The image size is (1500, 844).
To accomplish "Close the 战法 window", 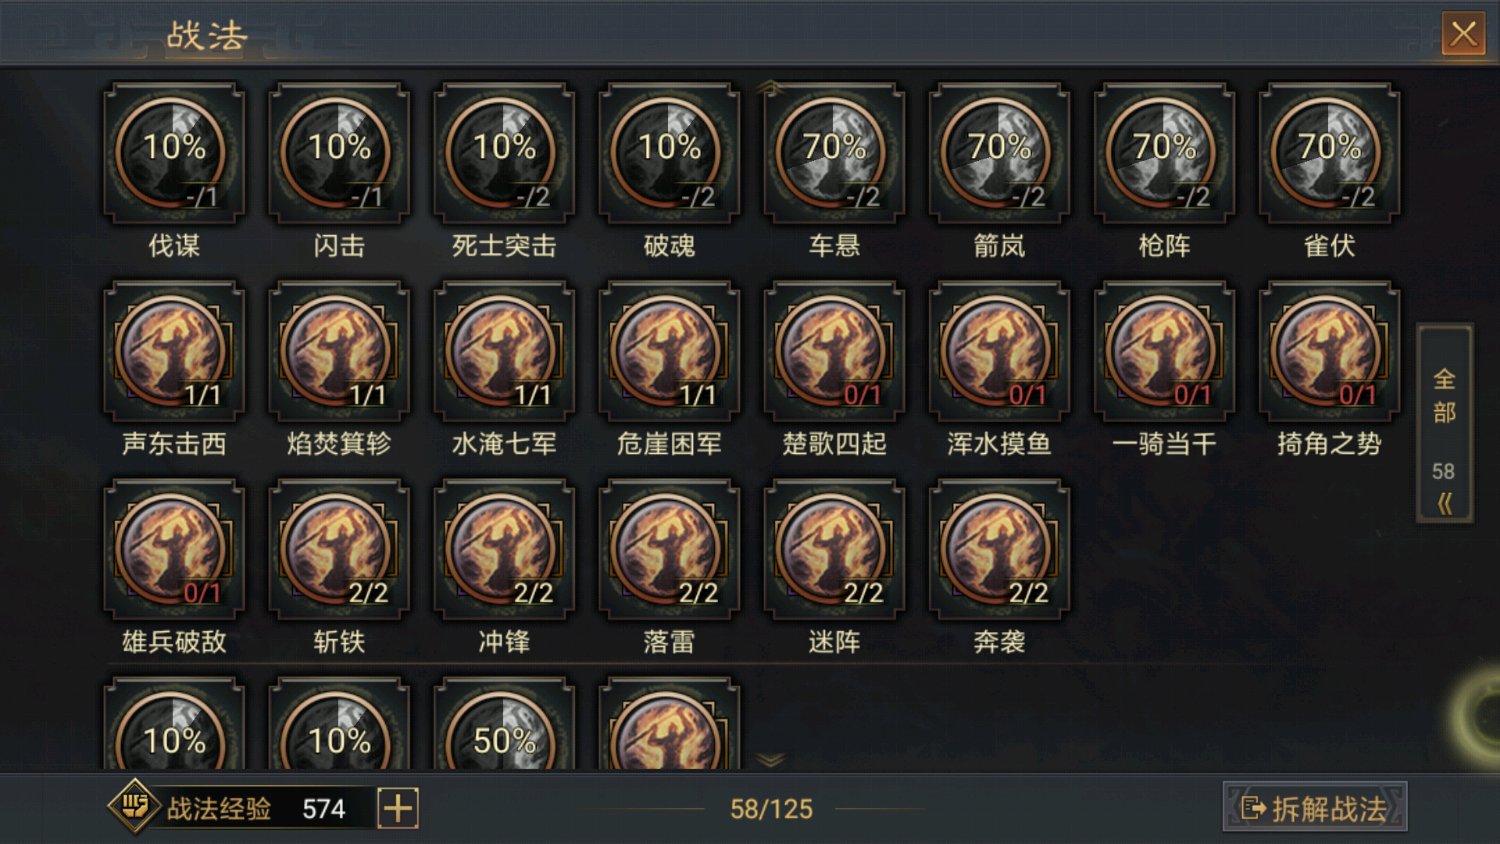I will click(1463, 34).
